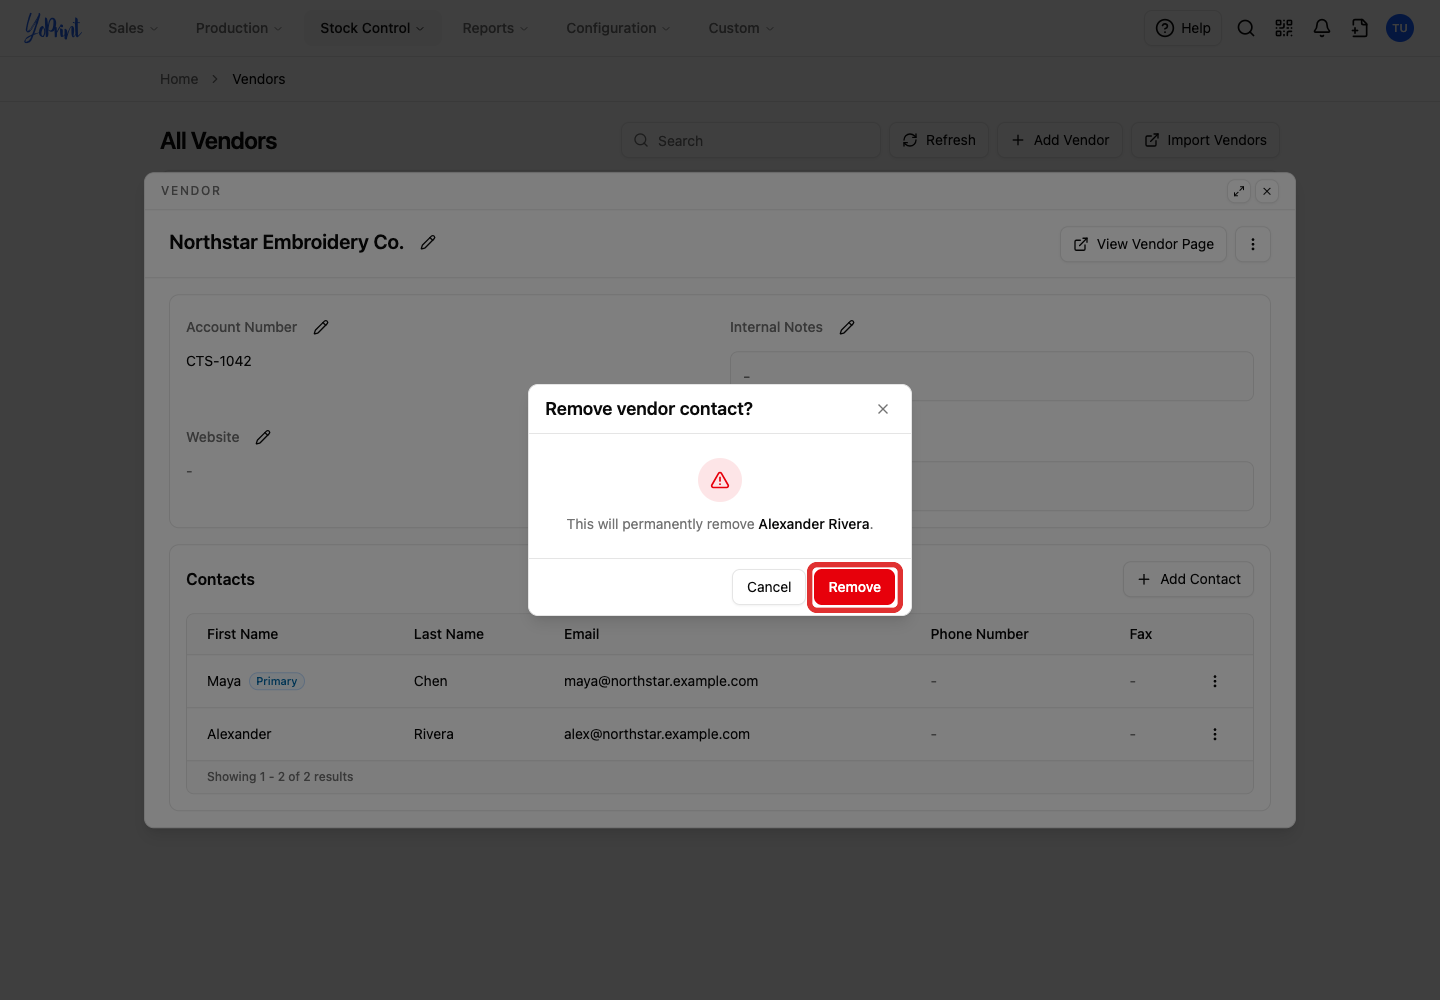Click the Primary badge next to Maya

(x=277, y=681)
